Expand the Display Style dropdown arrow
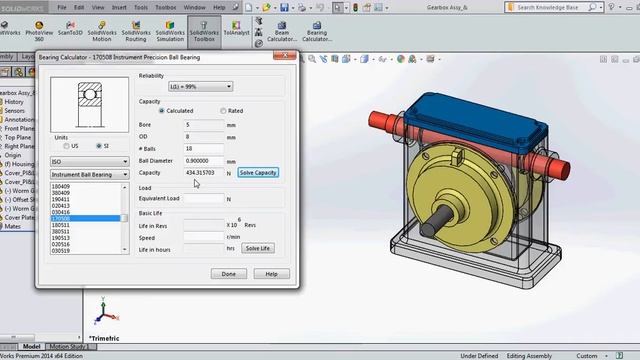Screen dimensions: 640x360 click(x=373, y=60)
